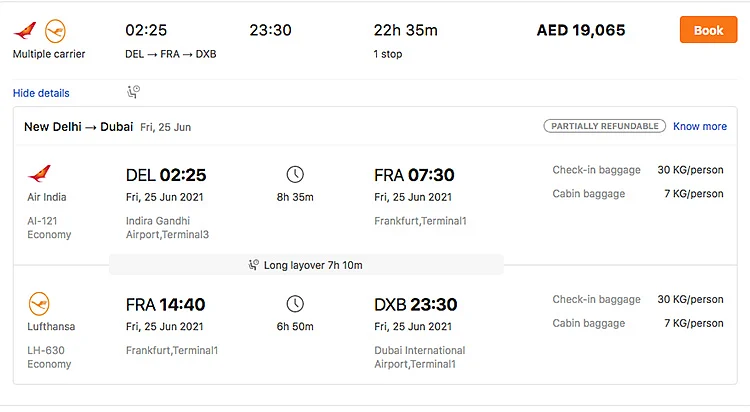Click the Lufthansa crane logo in FRA segment

pyautogui.click(x=39, y=304)
